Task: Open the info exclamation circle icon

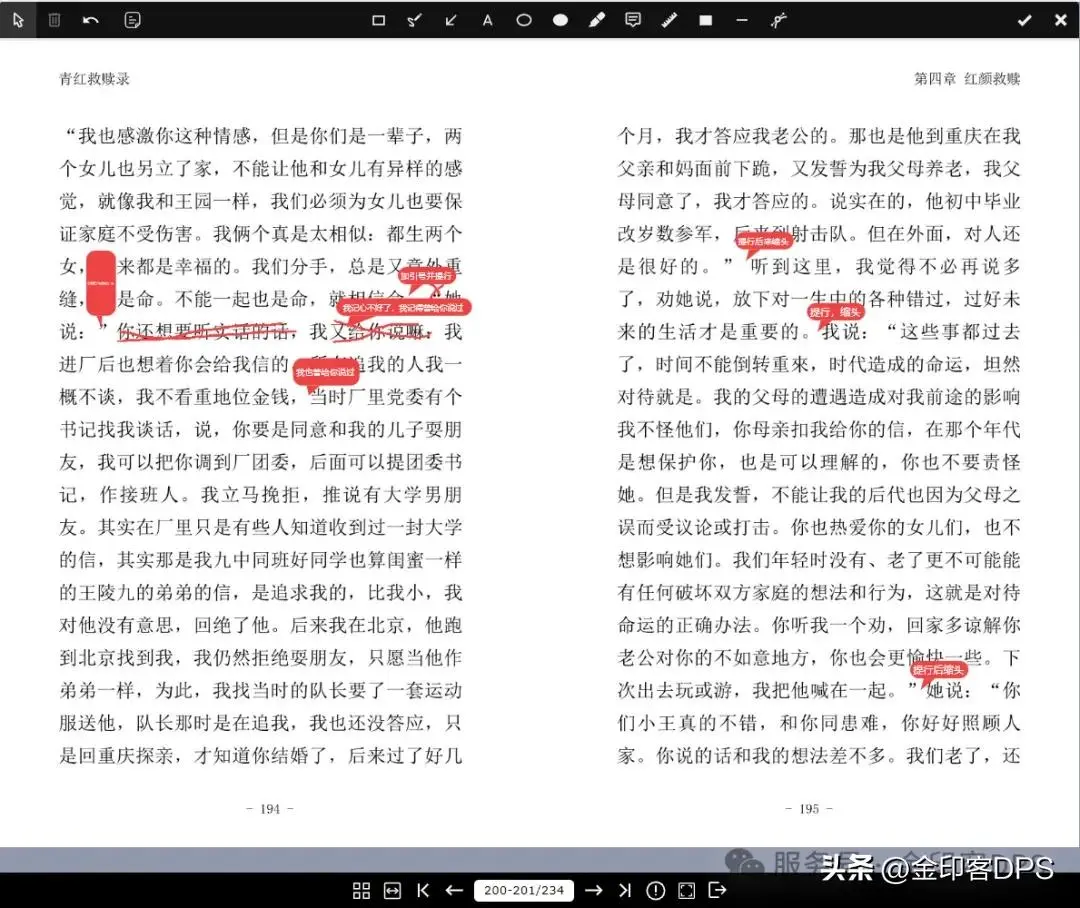Action: 656,890
